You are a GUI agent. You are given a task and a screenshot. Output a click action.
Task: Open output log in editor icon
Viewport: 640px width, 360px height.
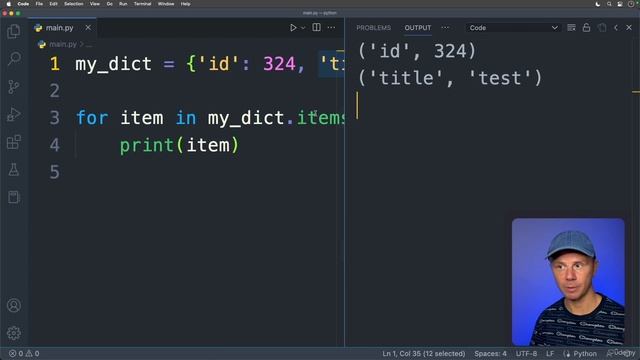[x=602, y=28]
